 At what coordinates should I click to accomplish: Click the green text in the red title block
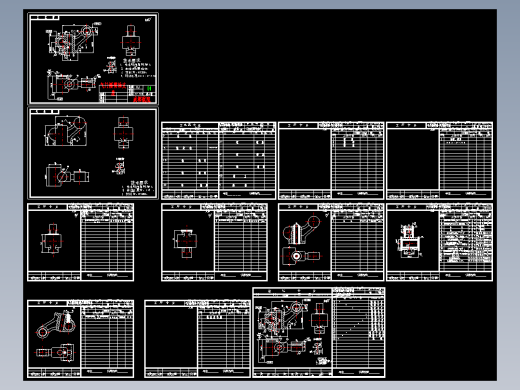(149, 89)
